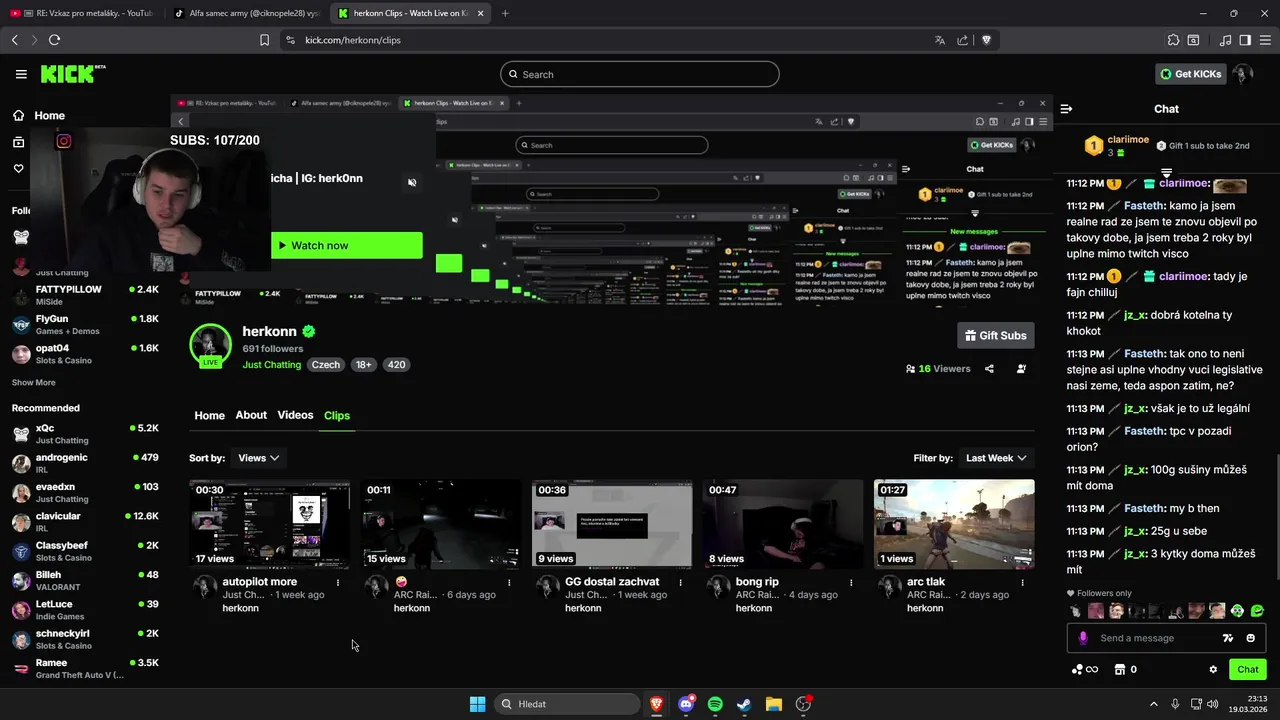
Task: Switch to the Alfa samec army TikTok tab
Action: [x=245, y=13]
